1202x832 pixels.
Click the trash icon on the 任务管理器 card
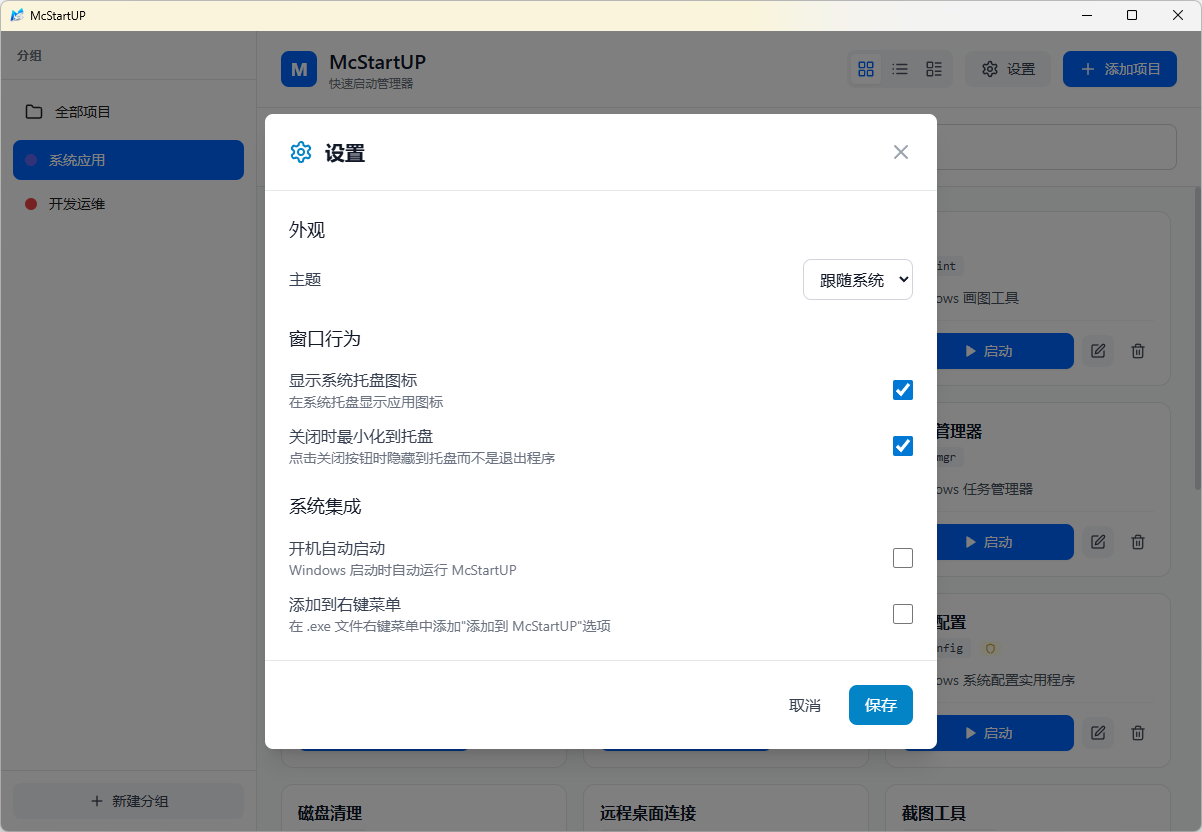[1137, 542]
